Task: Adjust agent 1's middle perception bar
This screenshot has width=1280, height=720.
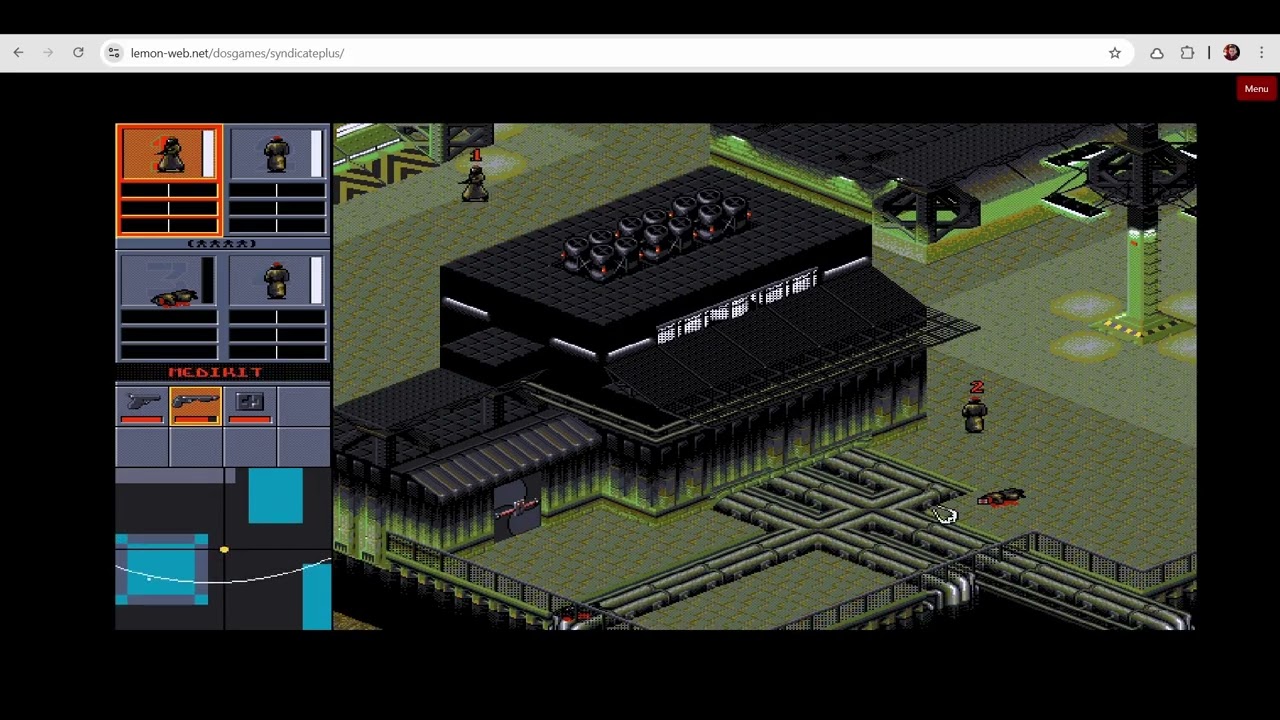Action: tap(169, 207)
